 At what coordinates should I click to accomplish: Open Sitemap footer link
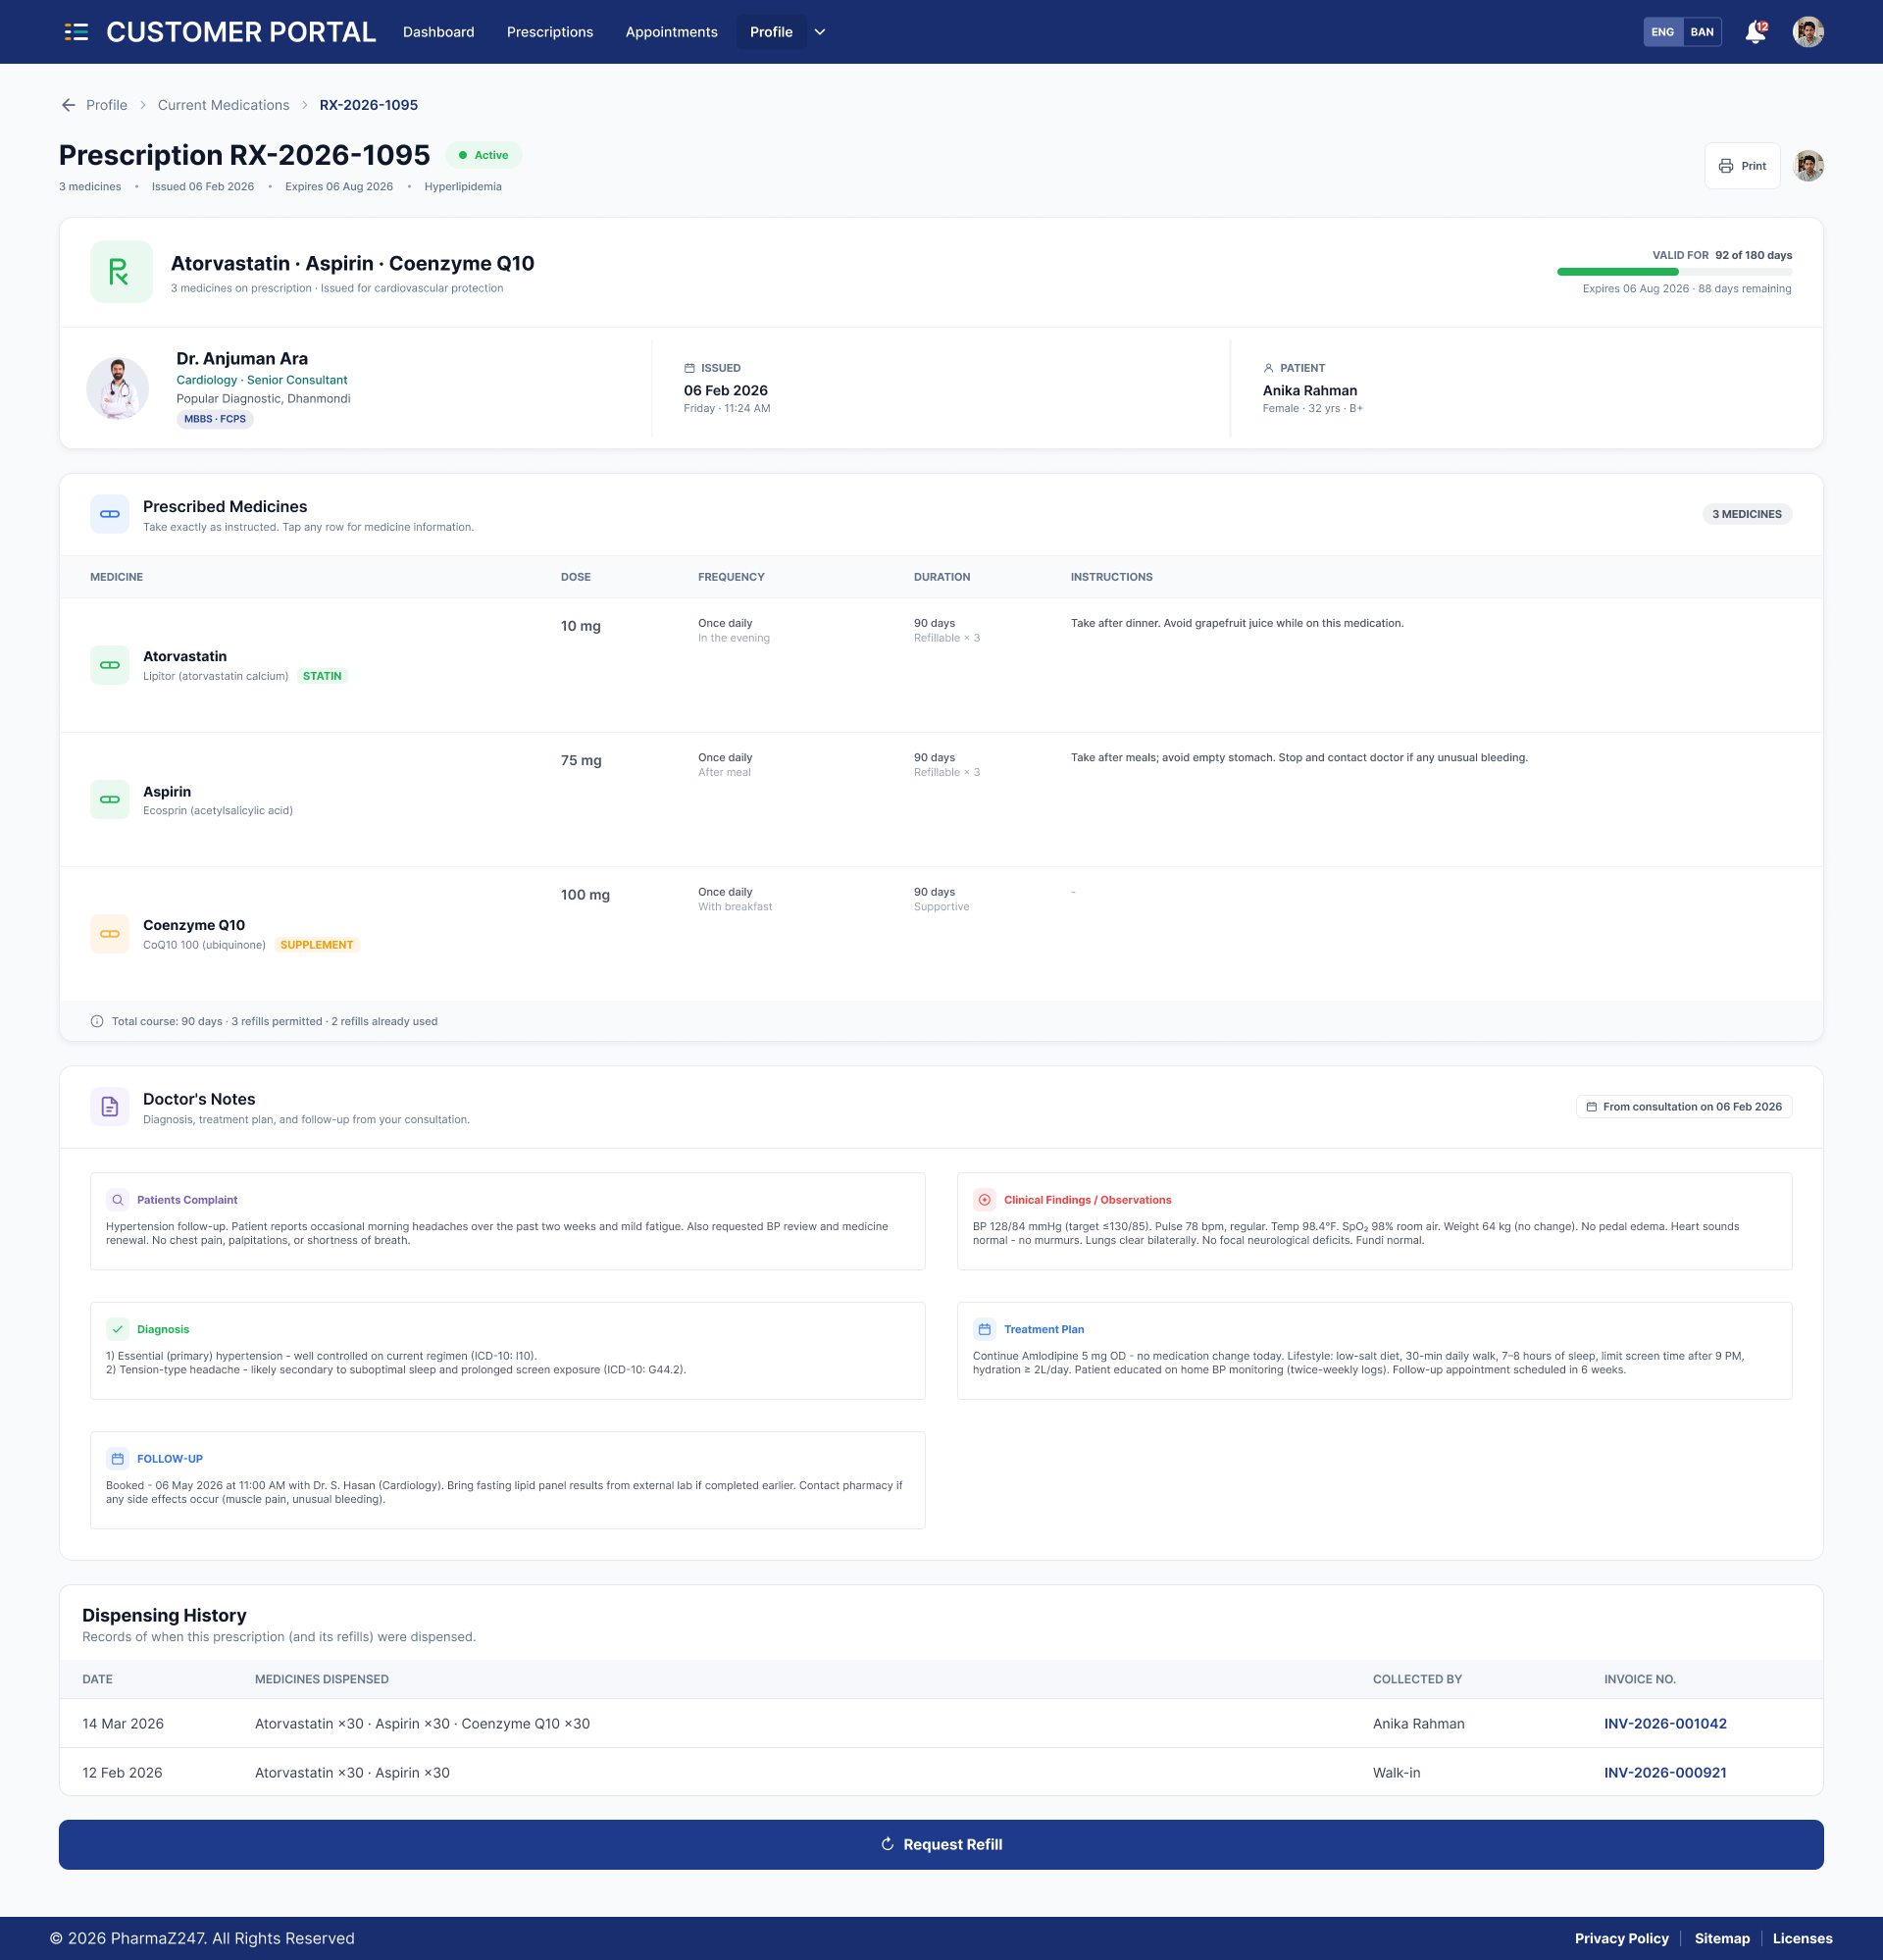pos(1721,1938)
